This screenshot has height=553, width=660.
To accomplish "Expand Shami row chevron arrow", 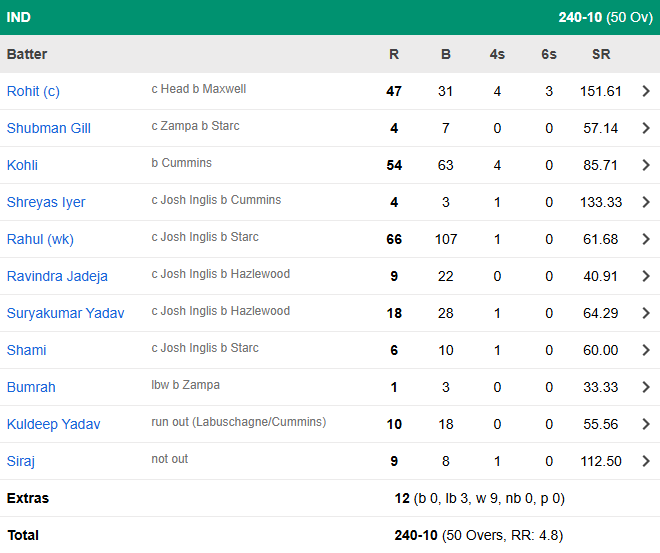I will click(646, 350).
